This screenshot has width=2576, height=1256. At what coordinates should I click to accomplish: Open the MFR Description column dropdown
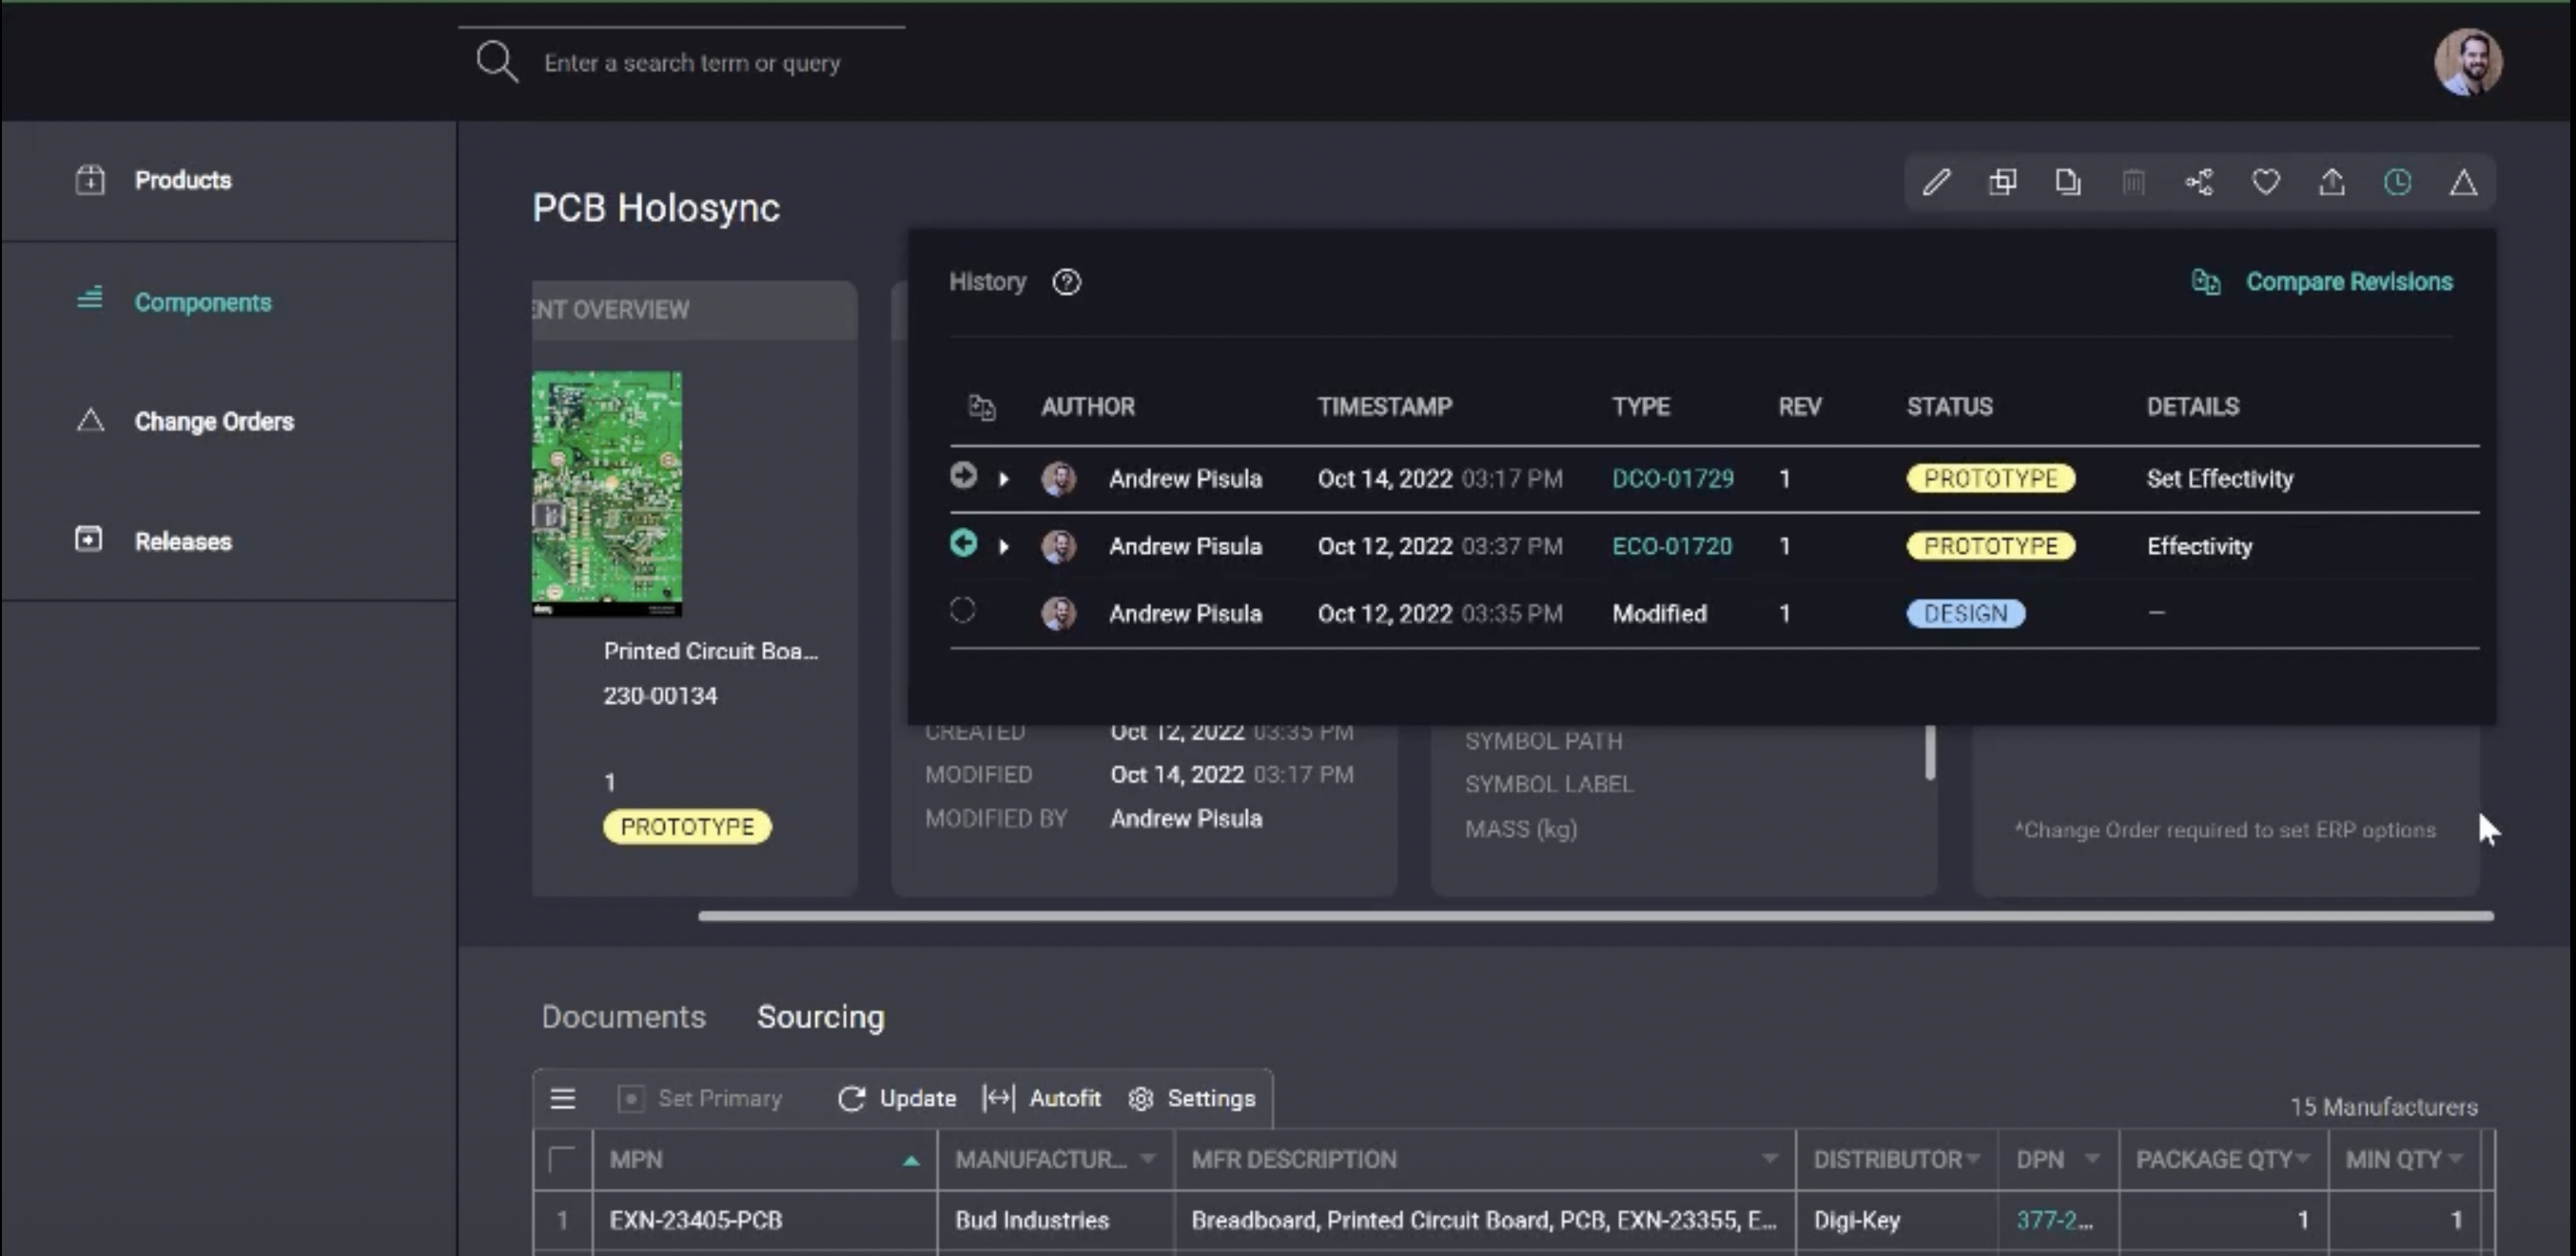[x=1769, y=1159]
